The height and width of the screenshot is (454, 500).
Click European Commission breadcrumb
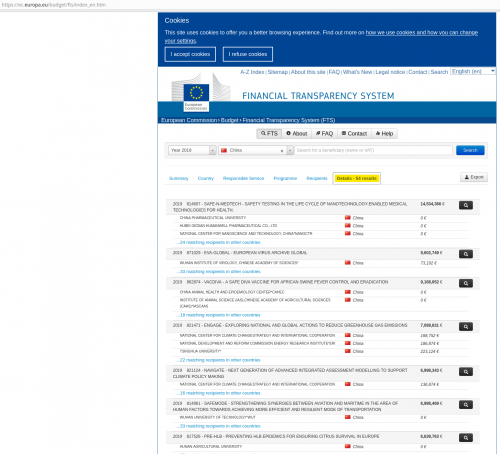click(189, 120)
